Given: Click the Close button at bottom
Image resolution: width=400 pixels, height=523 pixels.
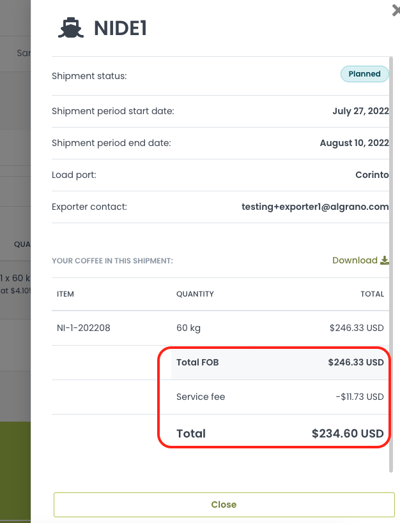Looking at the screenshot, I should point(224,504).
